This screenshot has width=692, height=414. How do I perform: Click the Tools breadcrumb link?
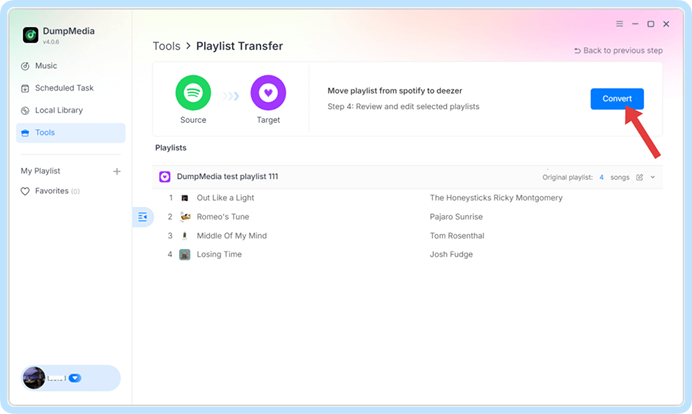[166, 46]
